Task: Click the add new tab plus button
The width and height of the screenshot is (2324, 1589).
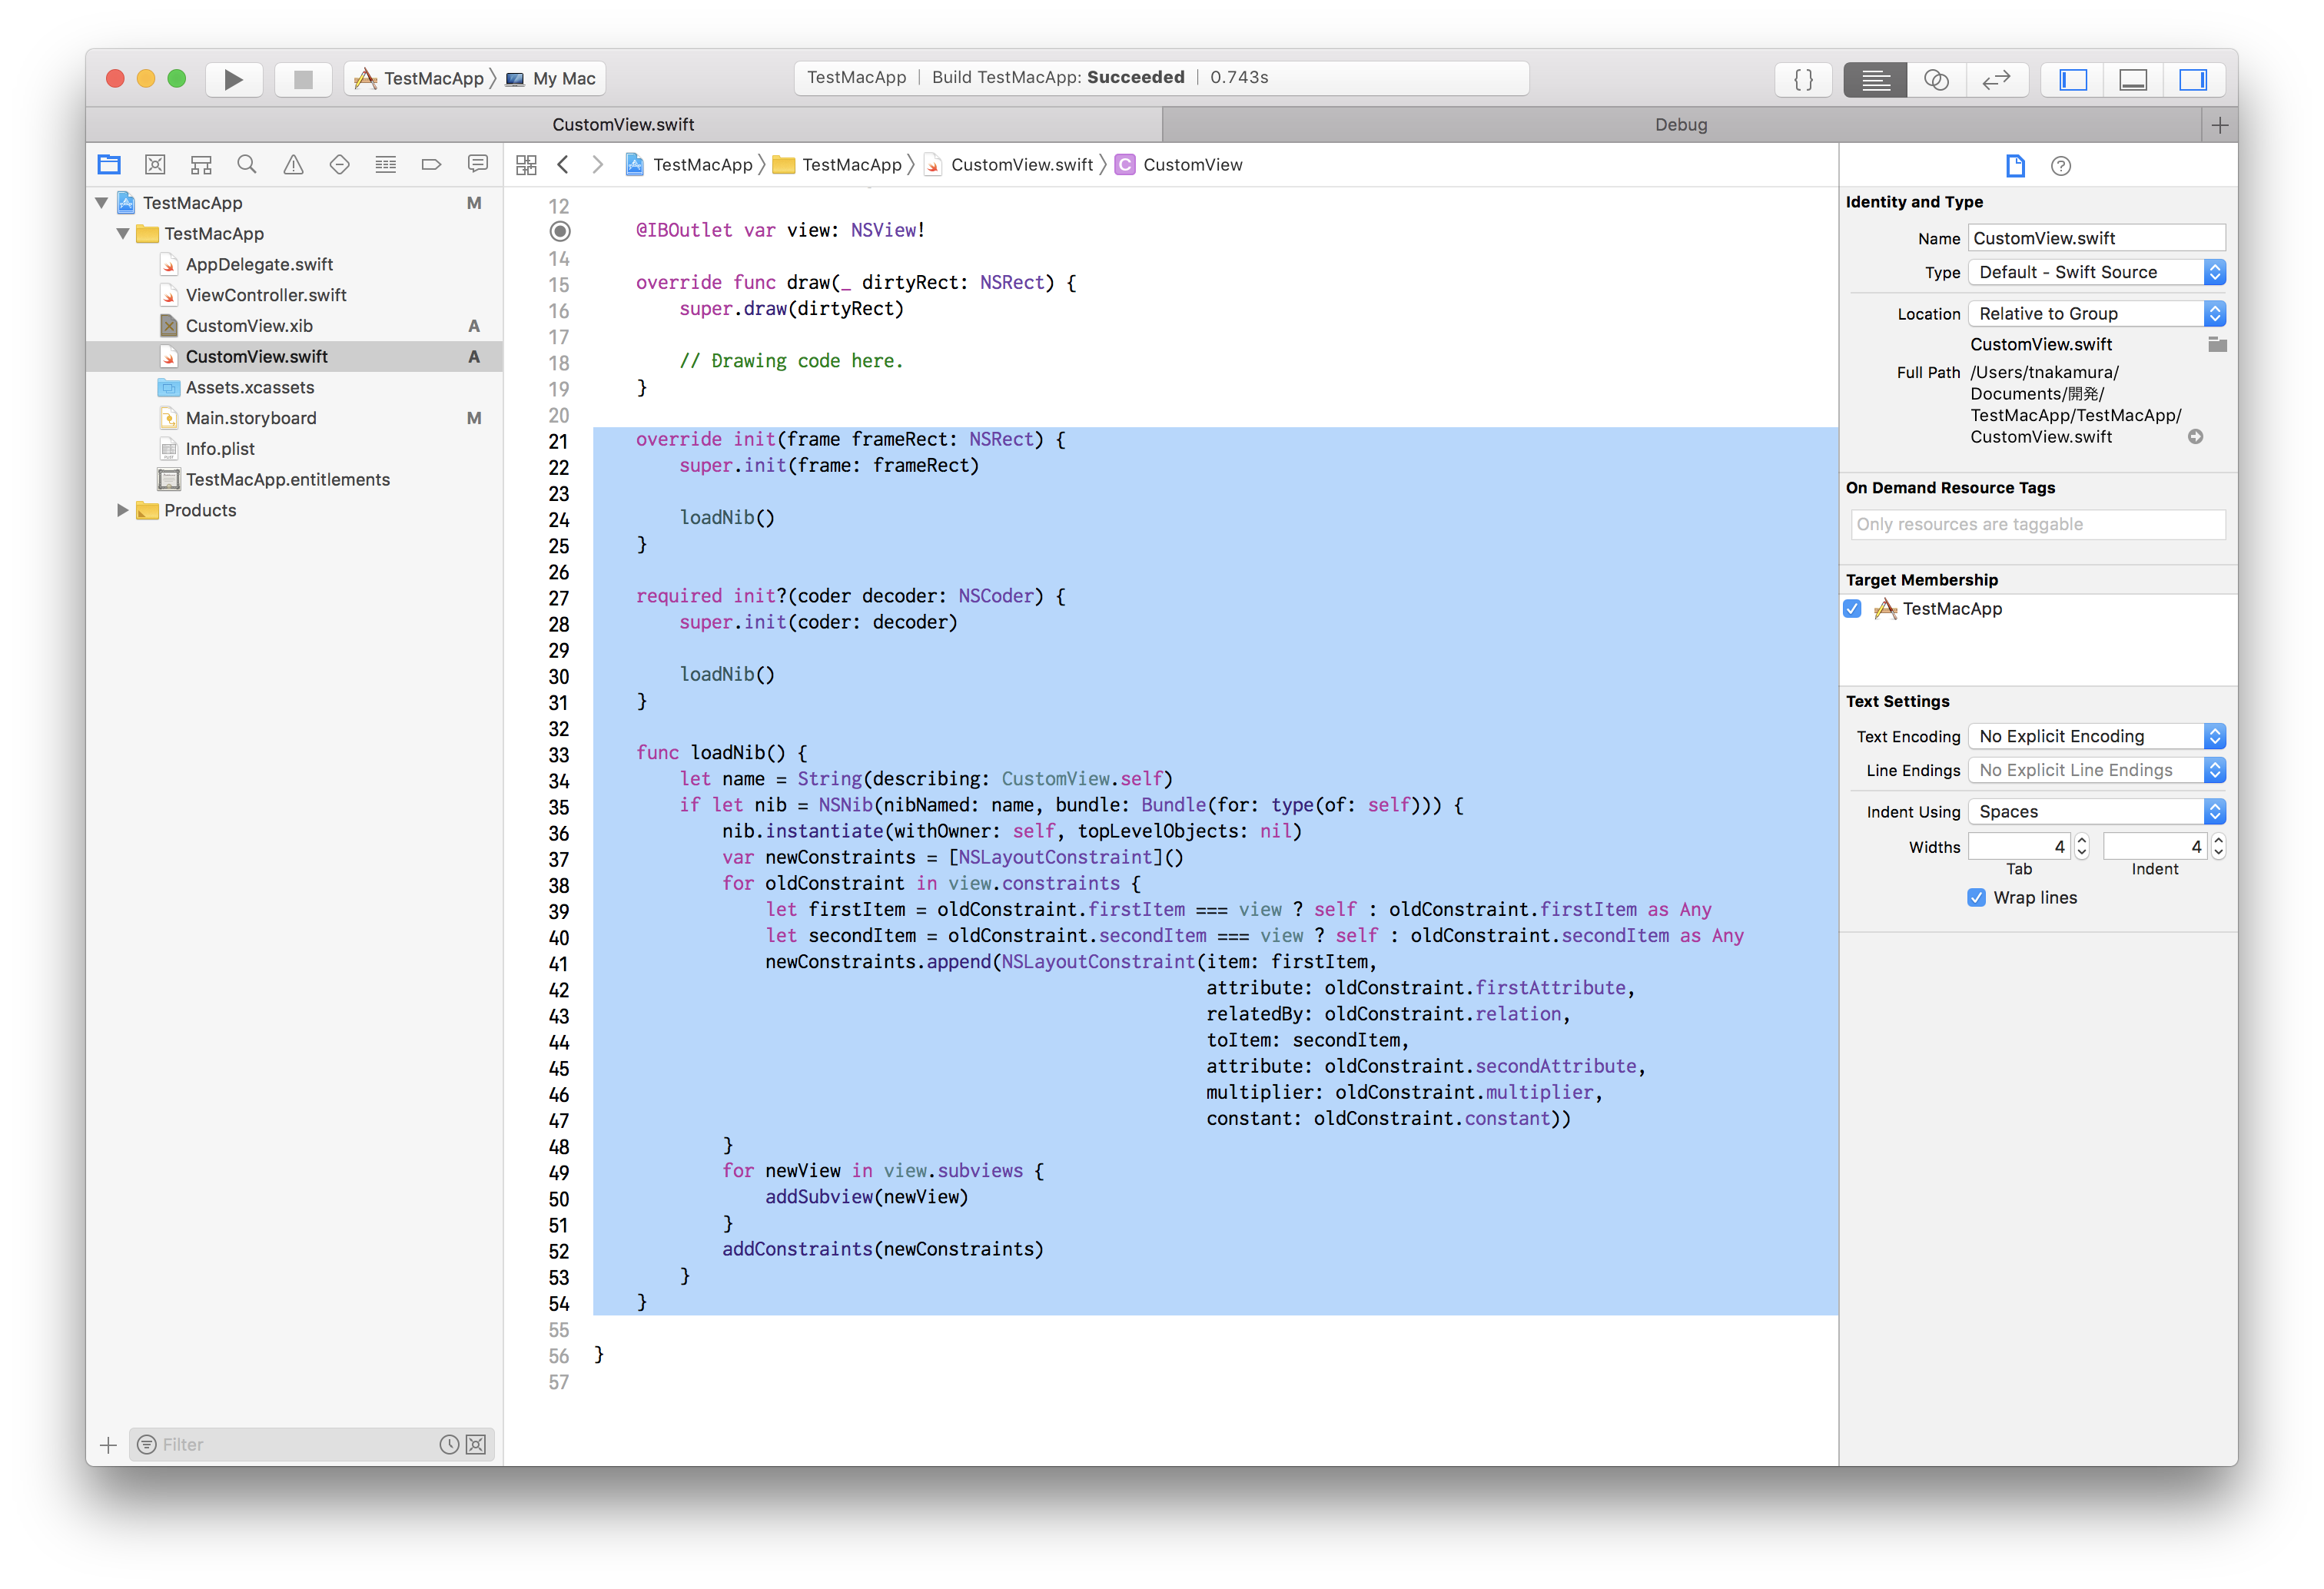Action: pyautogui.click(x=2219, y=125)
